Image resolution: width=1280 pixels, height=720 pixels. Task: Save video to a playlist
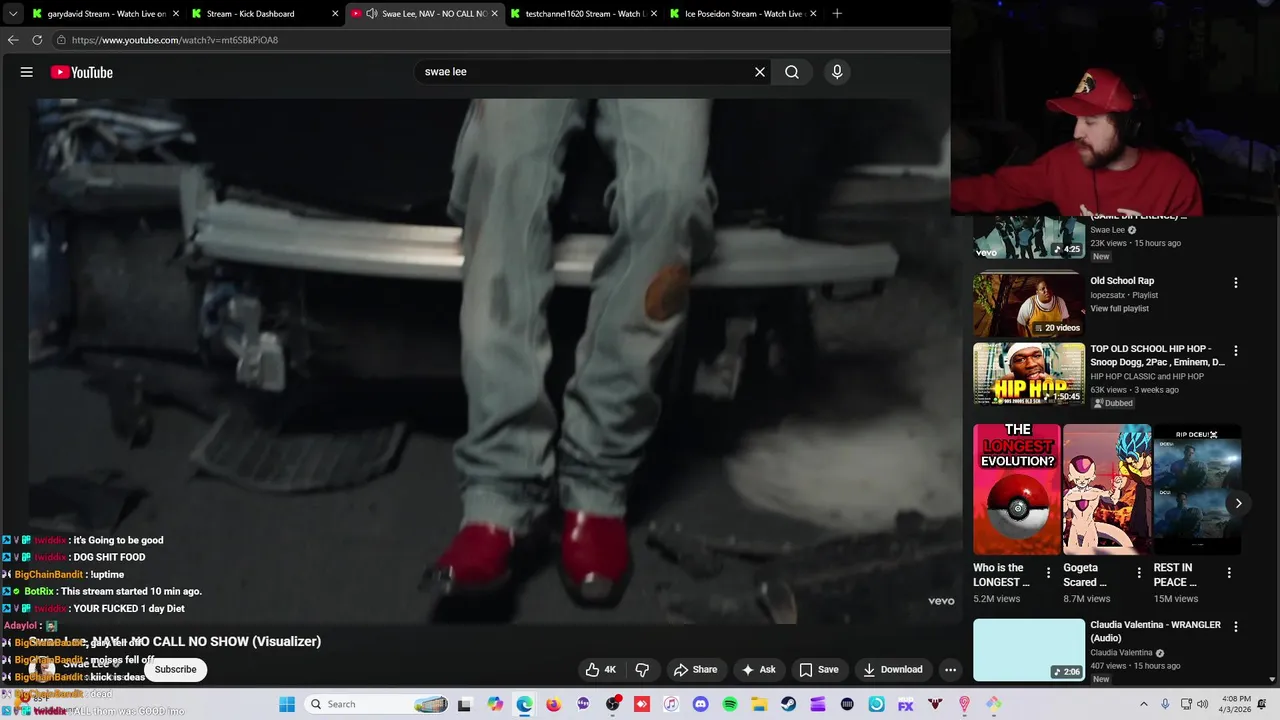point(818,670)
